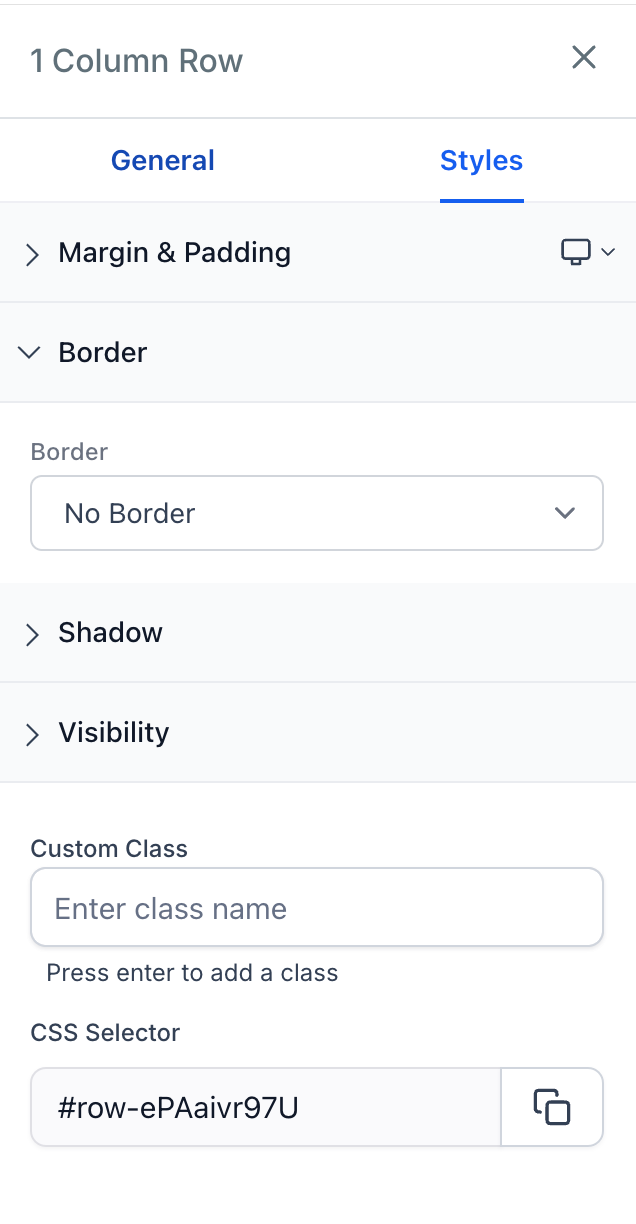Click the Border section heading text
This screenshot has width=636, height=1224.
point(103,353)
